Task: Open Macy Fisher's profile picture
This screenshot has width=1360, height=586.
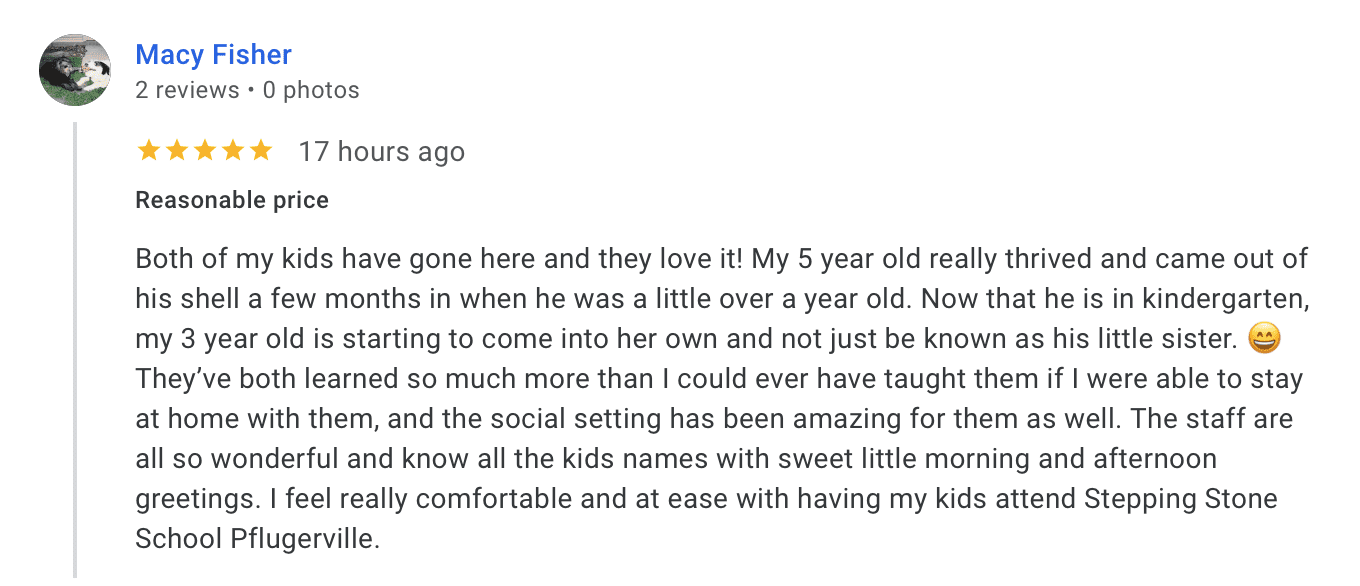Action: [75, 70]
